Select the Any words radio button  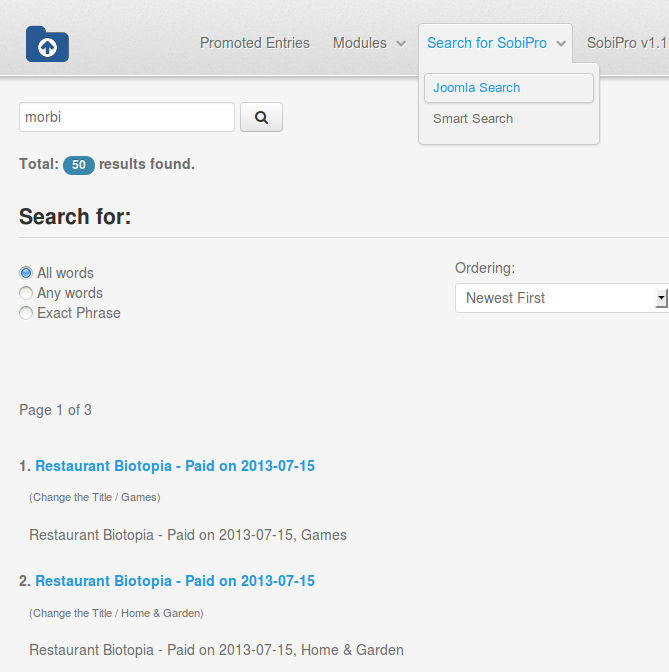pos(26,293)
